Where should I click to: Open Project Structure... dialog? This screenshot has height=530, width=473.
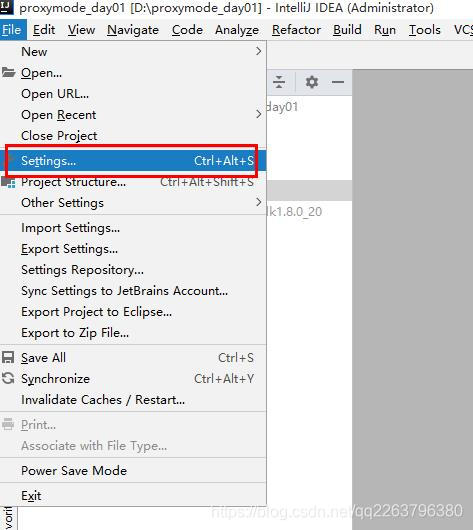133,182
